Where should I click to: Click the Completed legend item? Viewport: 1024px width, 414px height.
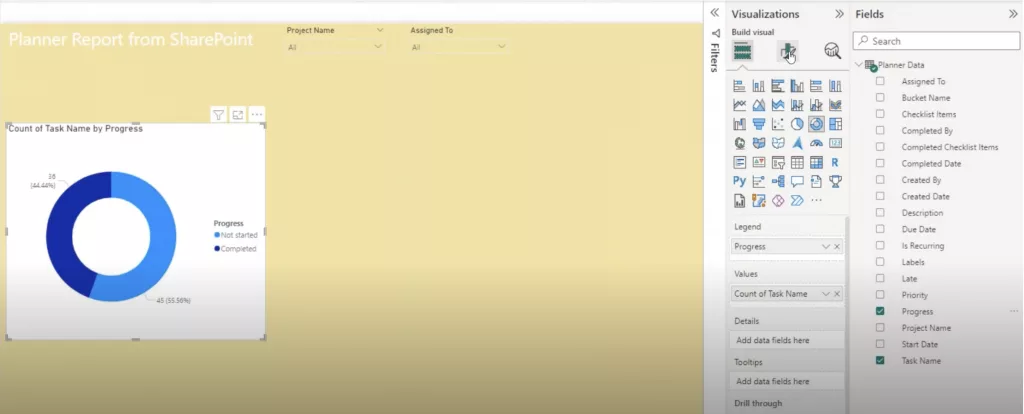[235, 249]
